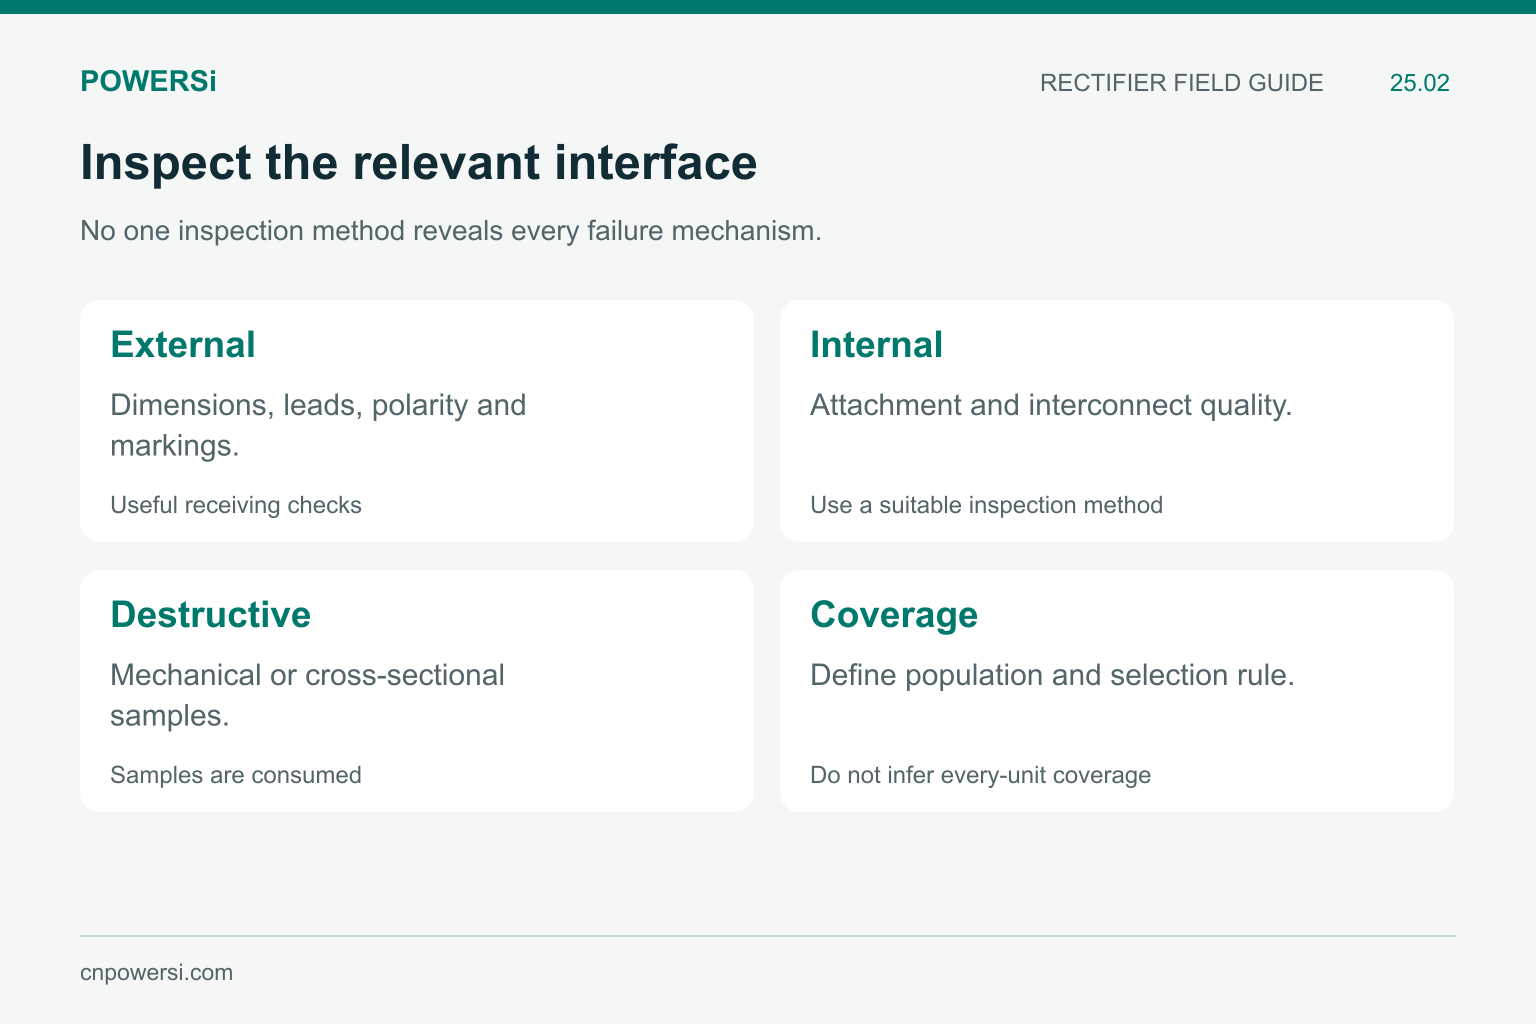Viewport: 1536px width, 1024px height.
Task: Select the 'Samples are consumed' note
Action: [236, 775]
